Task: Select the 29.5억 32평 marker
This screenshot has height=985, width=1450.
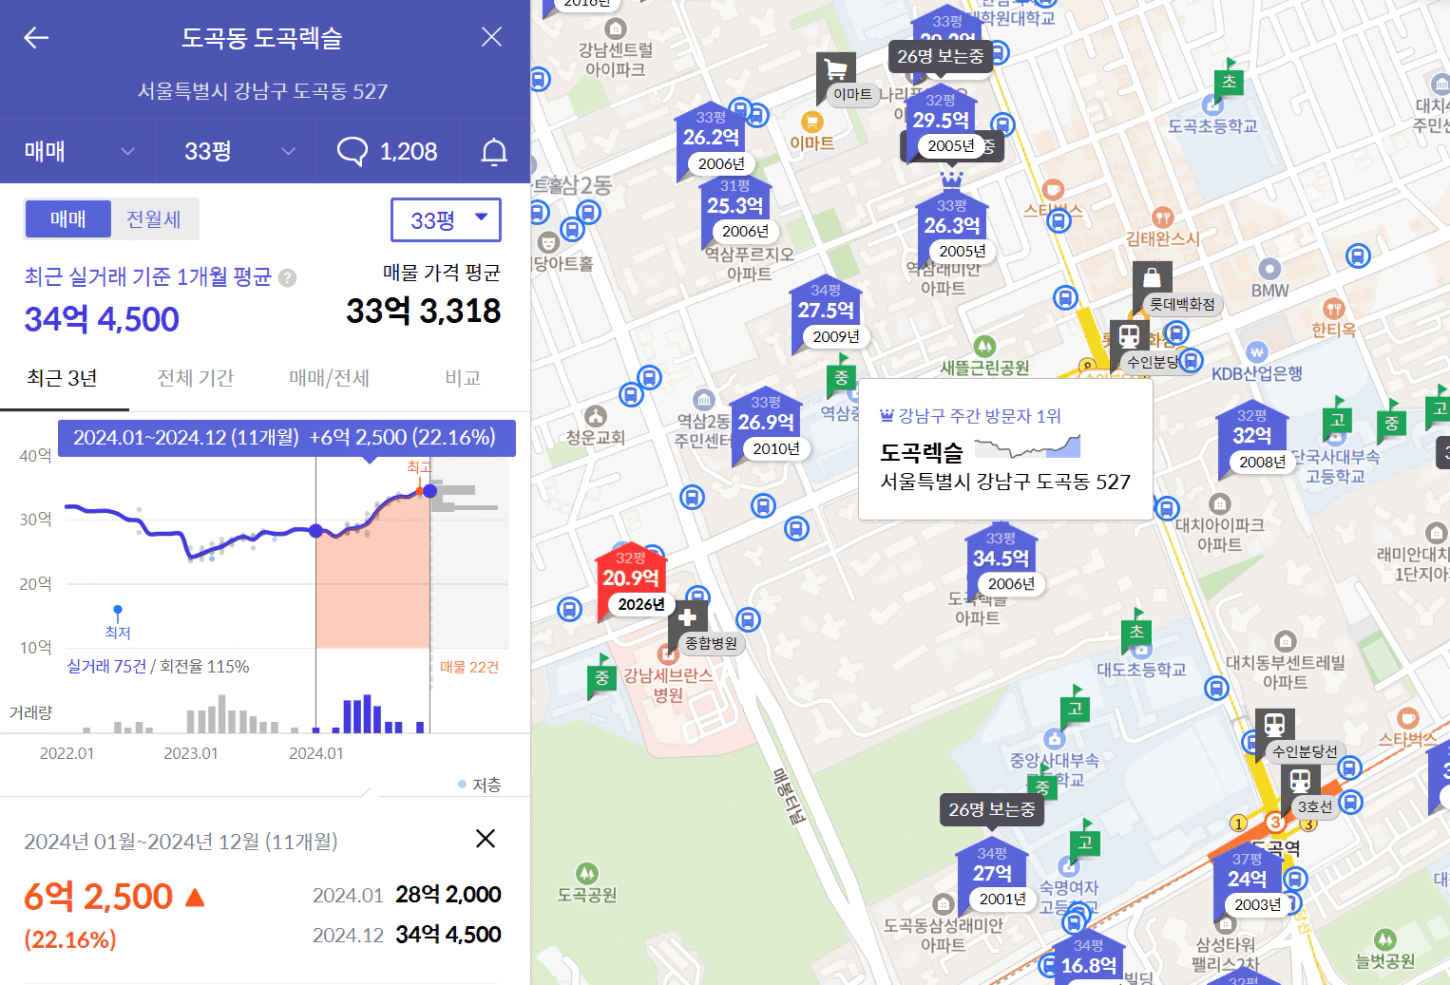Action: pos(941,121)
